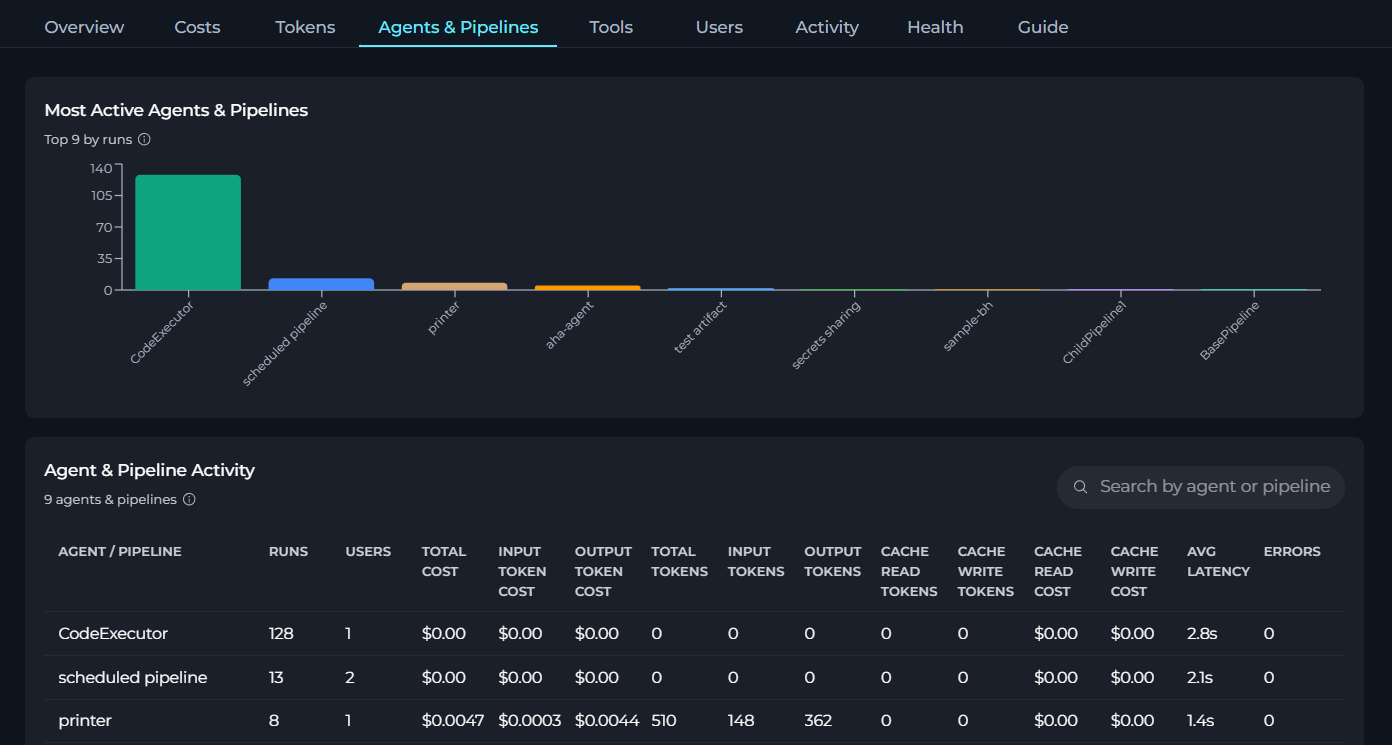The height and width of the screenshot is (745, 1392).
Task: Click the '$0.0044' output token cost cell
Action: [607, 721]
